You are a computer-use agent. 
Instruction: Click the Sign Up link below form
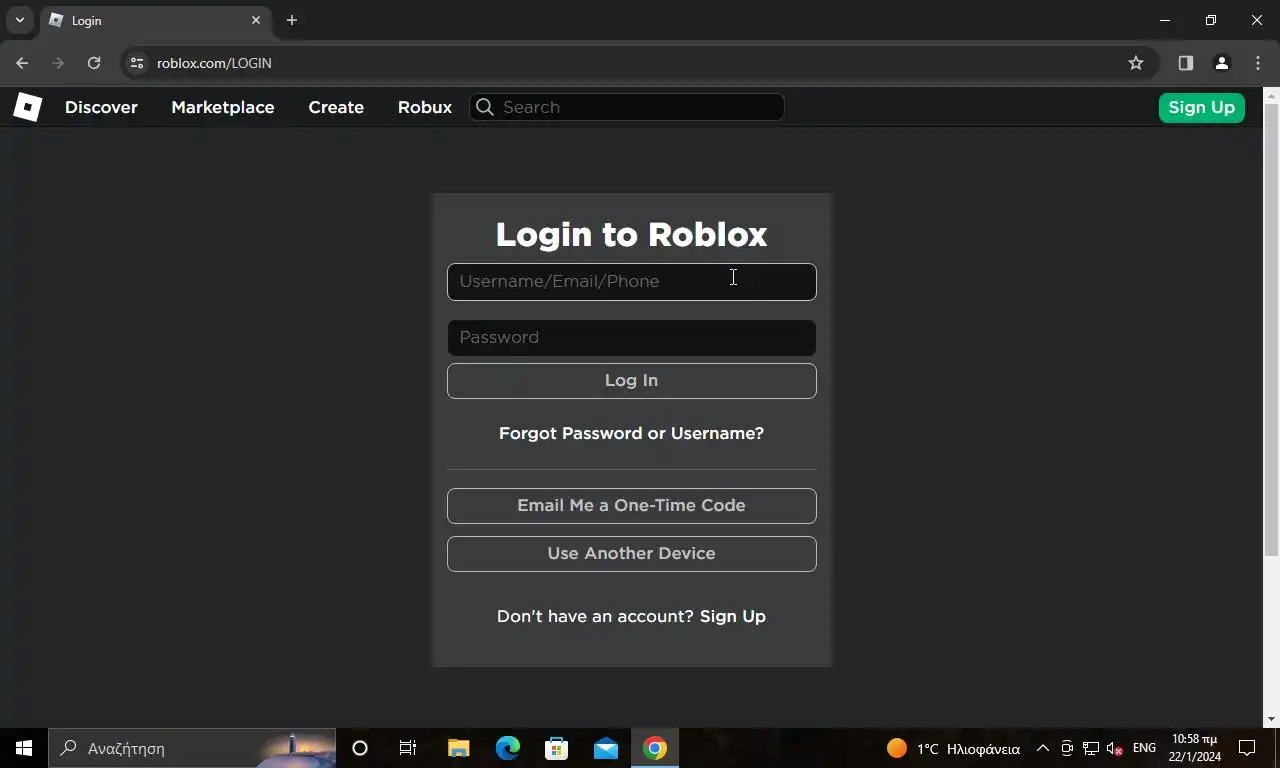733,616
